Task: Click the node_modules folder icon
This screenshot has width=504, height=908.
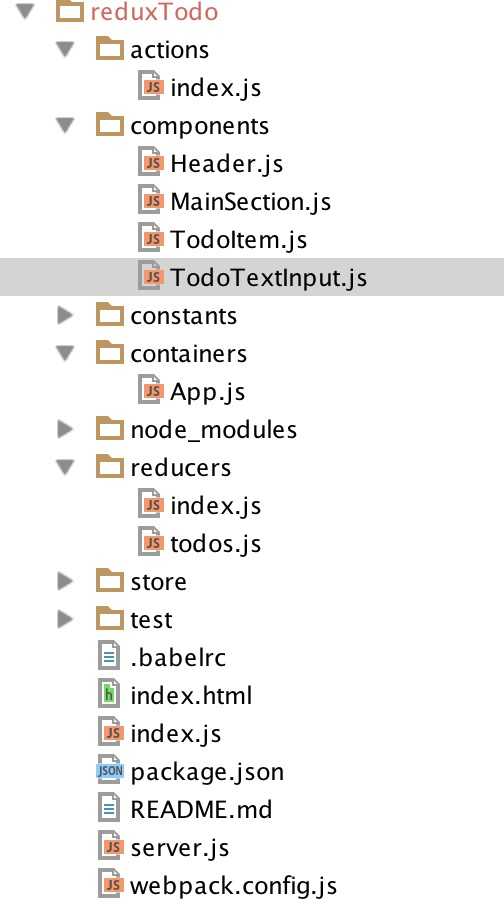Action: [109, 429]
